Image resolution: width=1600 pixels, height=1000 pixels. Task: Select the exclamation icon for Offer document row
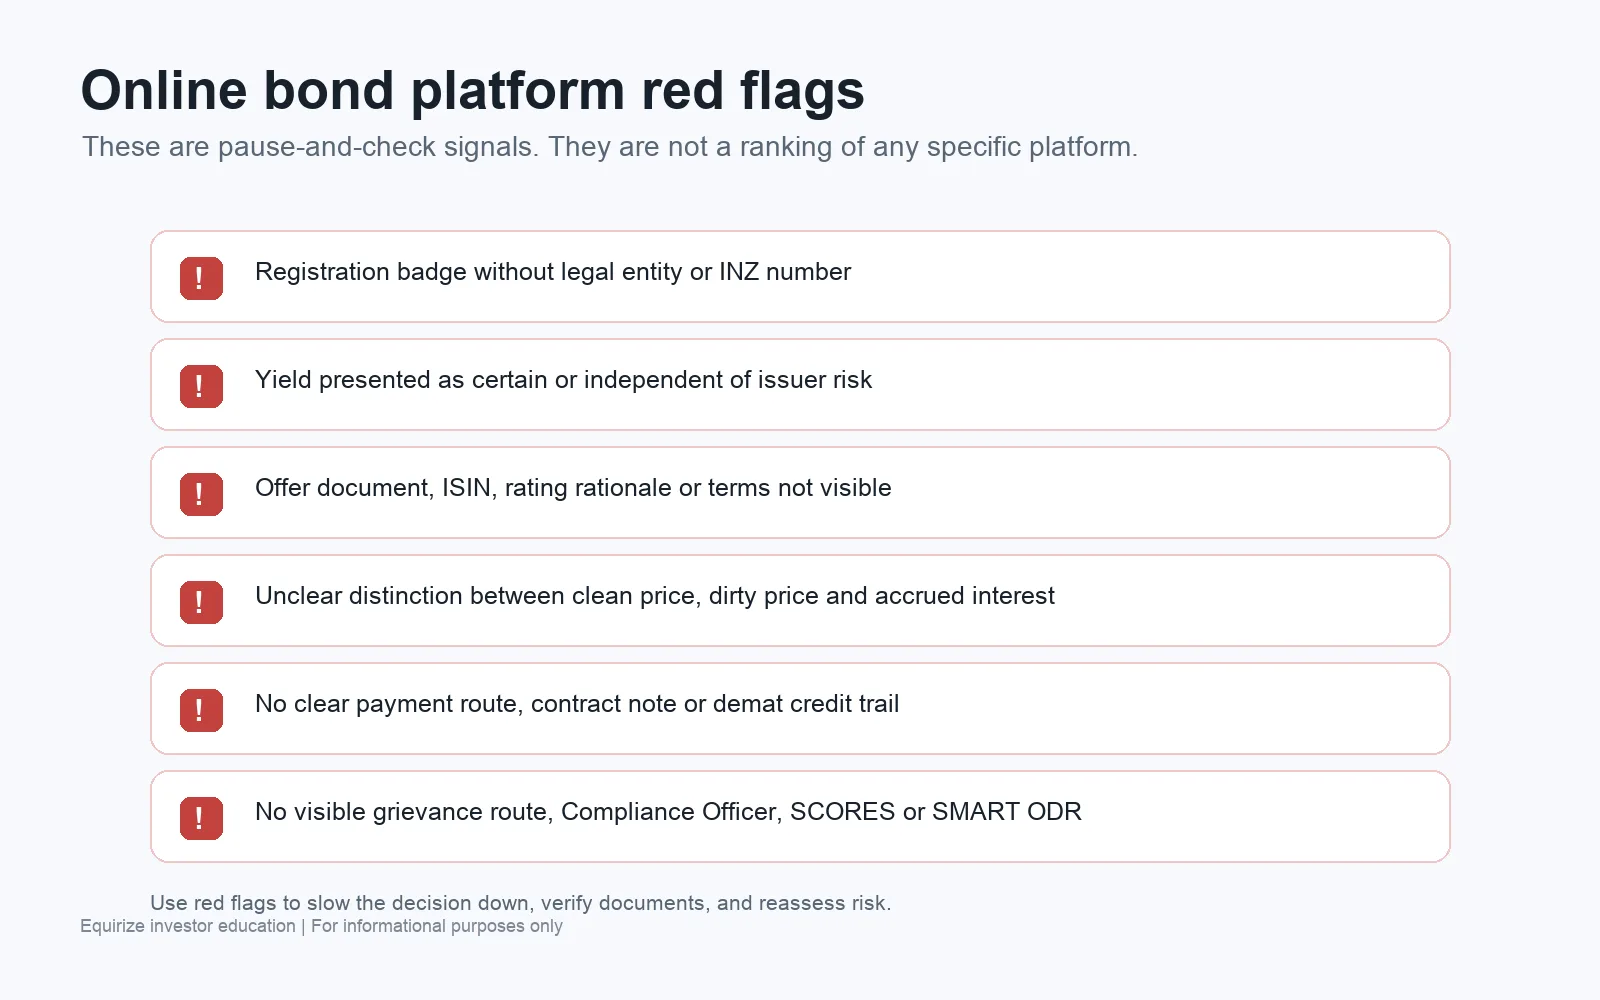201,494
